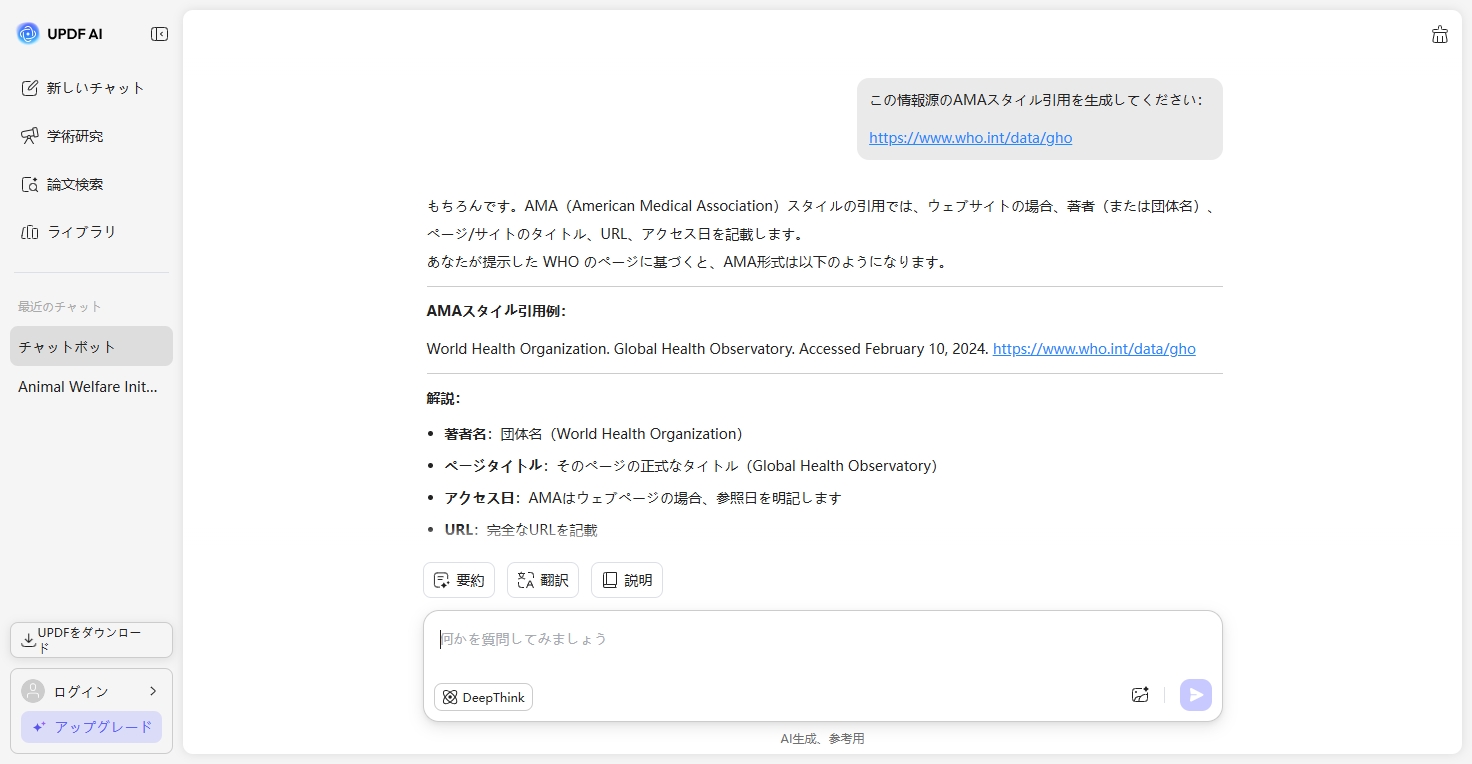Click the user prompt text この情報源のAMAスタイル引用
The height and width of the screenshot is (764, 1472).
coord(1036,100)
